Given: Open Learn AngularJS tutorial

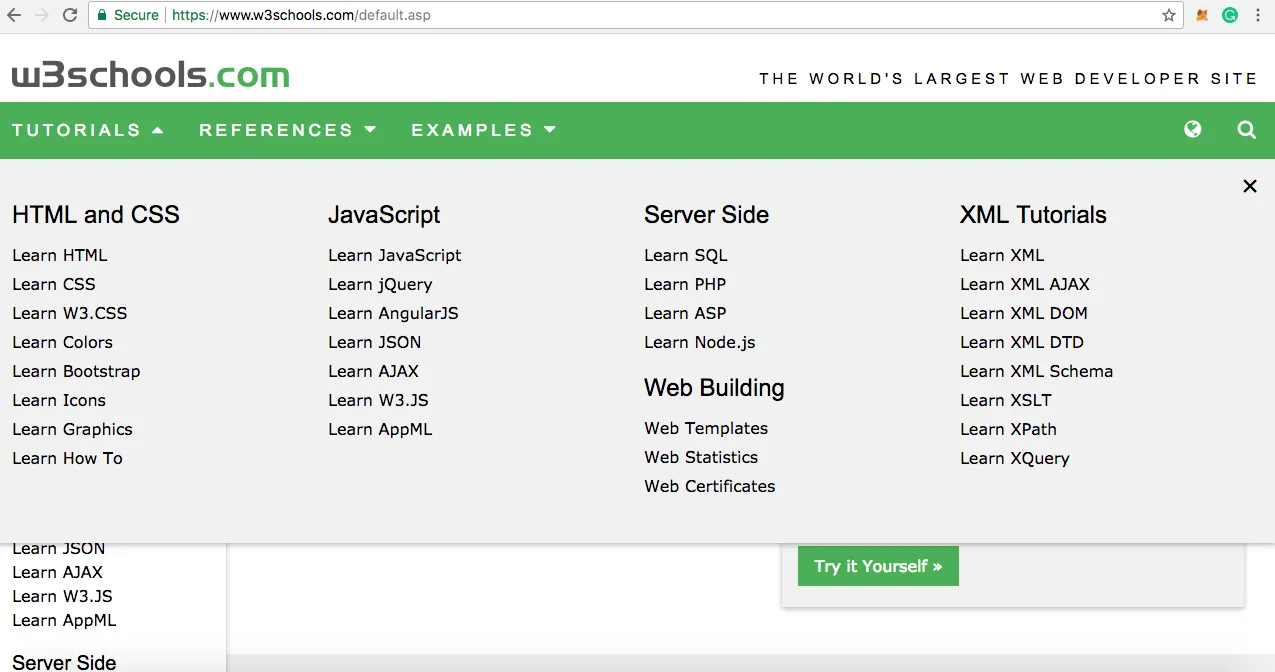Looking at the screenshot, I should (x=393, y=313).
